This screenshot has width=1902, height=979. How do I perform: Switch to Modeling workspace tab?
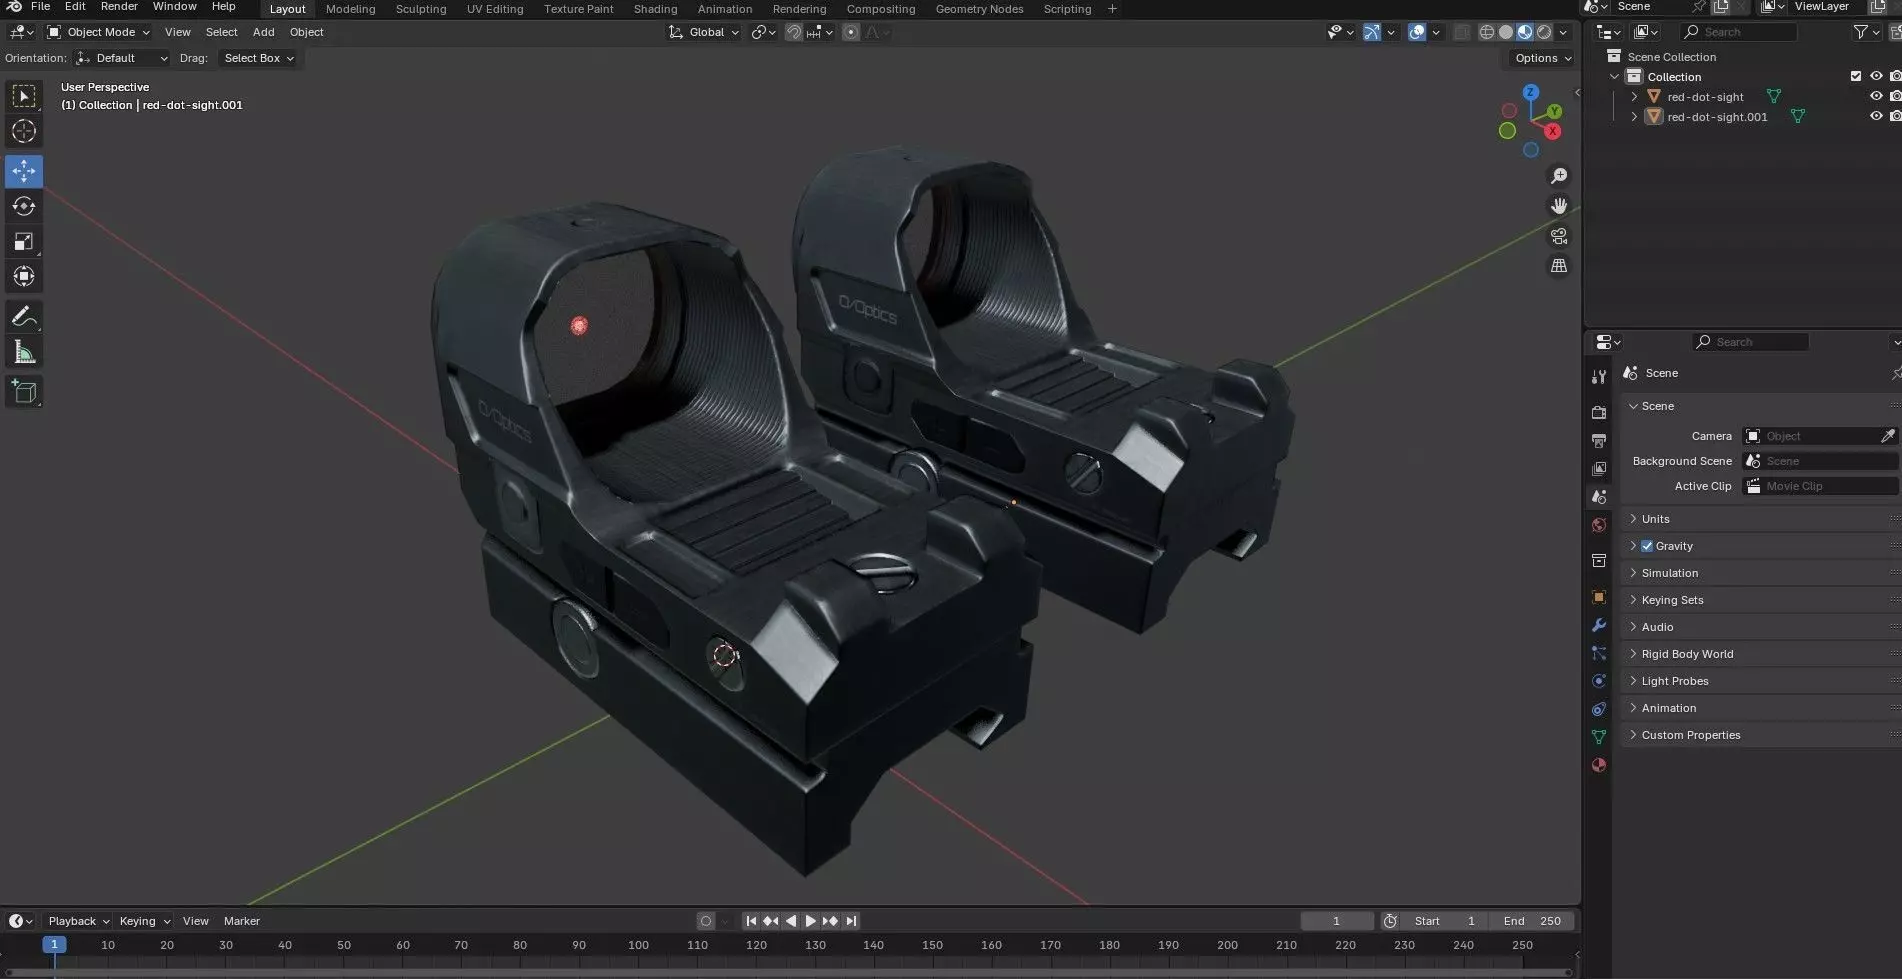351,9
